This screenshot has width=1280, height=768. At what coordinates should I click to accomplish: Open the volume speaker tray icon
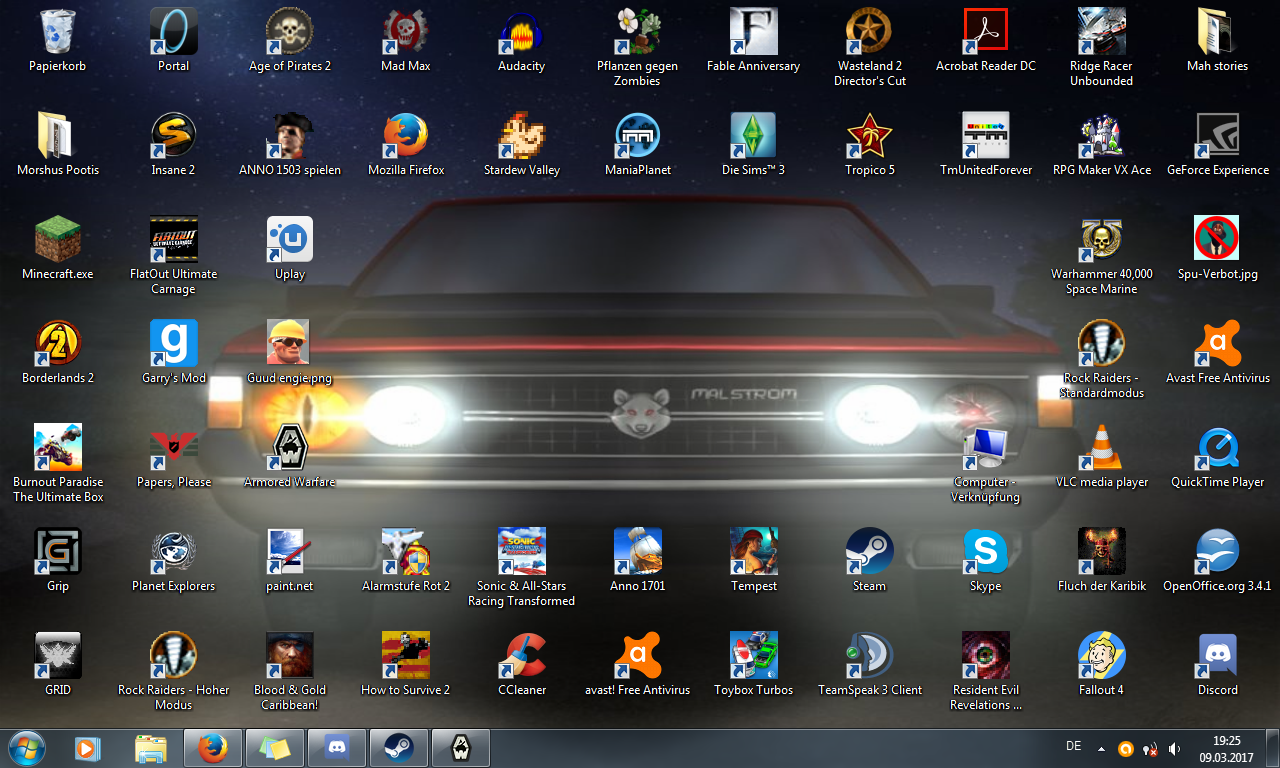coord(1175,748)
